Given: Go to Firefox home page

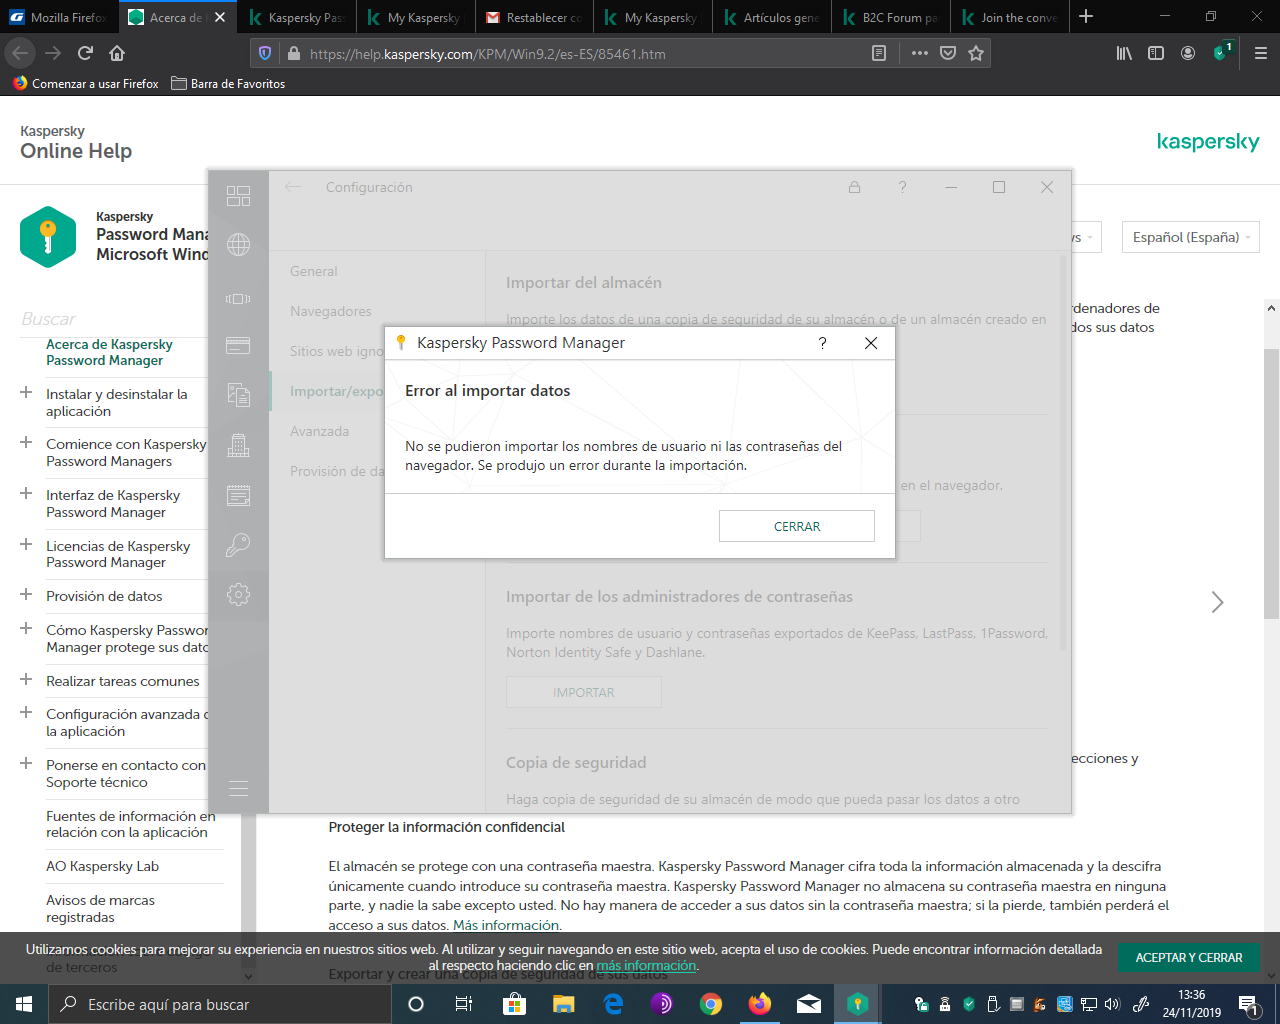Looking at the screenshot, I should (x=117, y=53).
